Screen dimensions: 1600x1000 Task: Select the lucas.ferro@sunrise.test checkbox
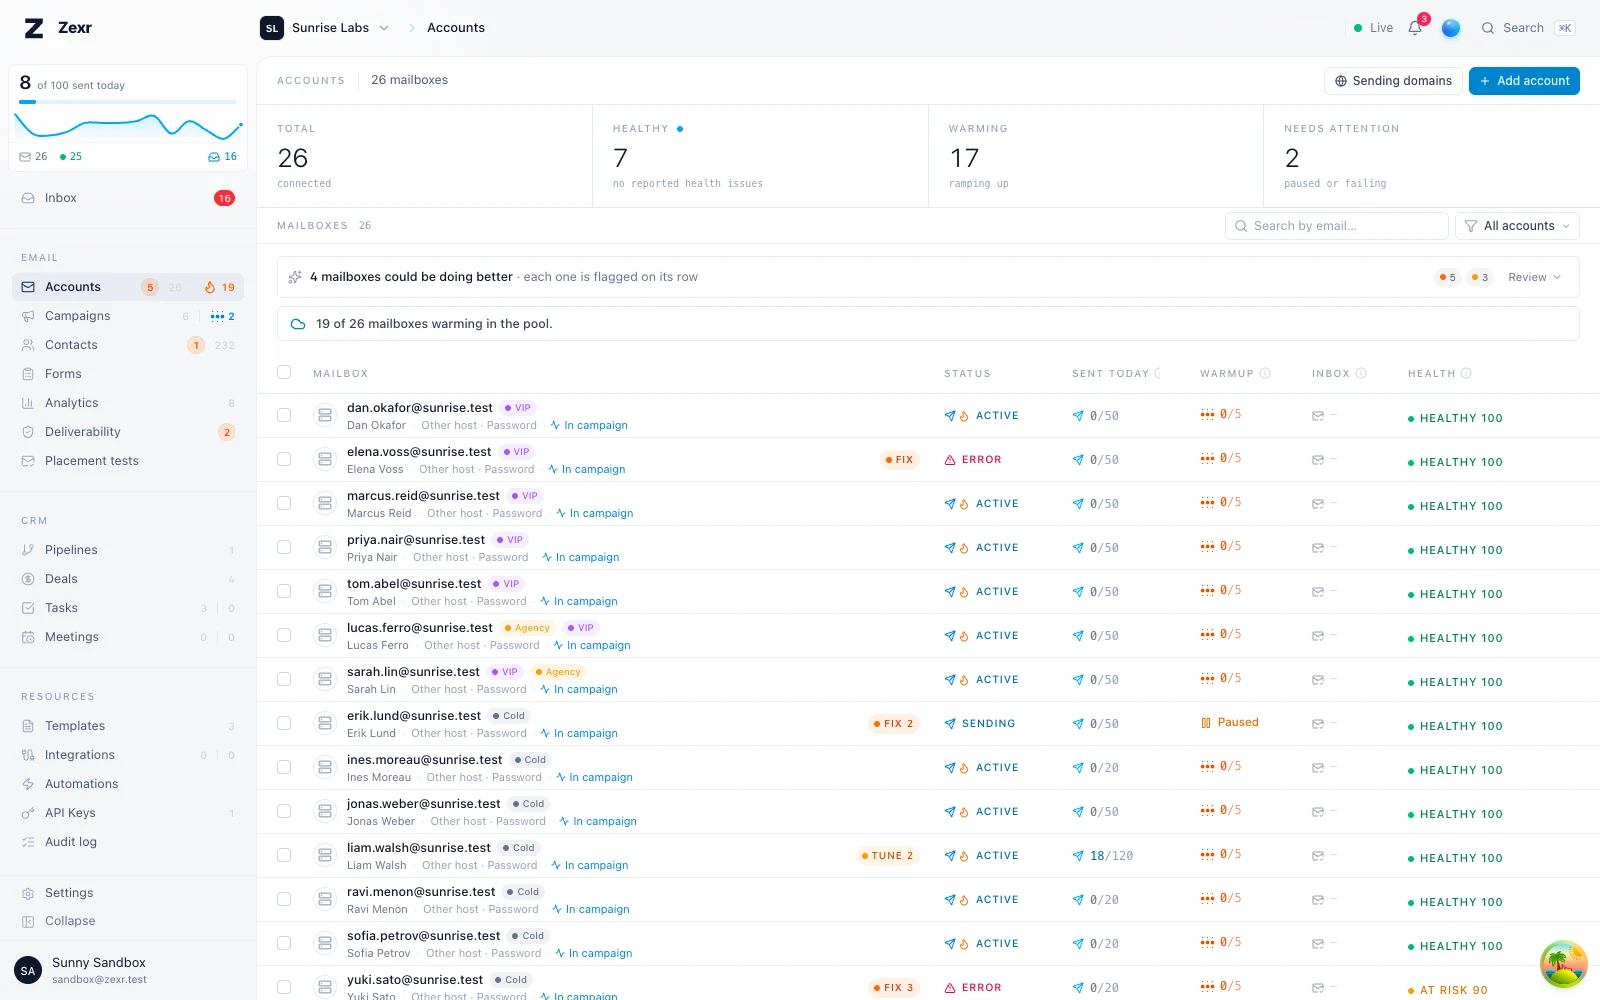[284, 635]
